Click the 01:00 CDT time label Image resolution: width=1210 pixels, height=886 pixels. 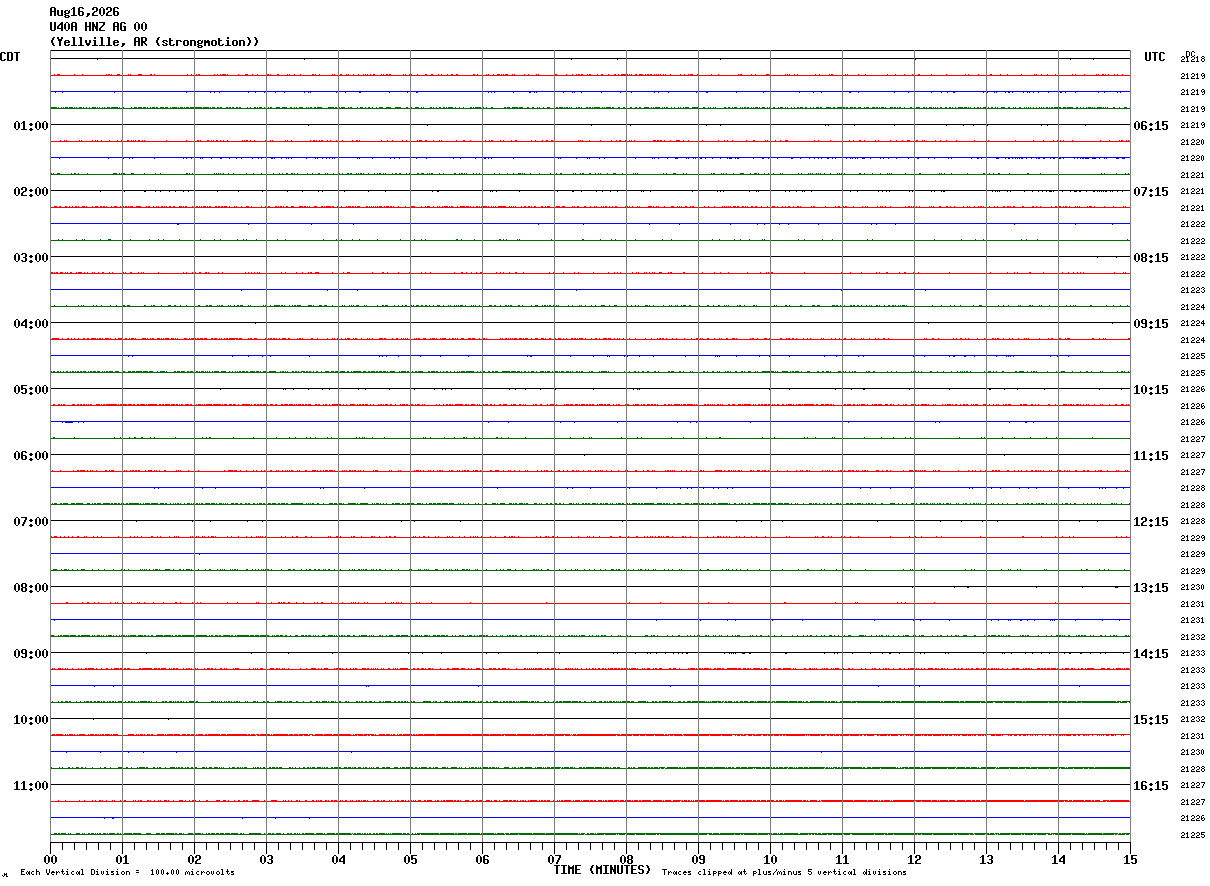pos(30,125)
